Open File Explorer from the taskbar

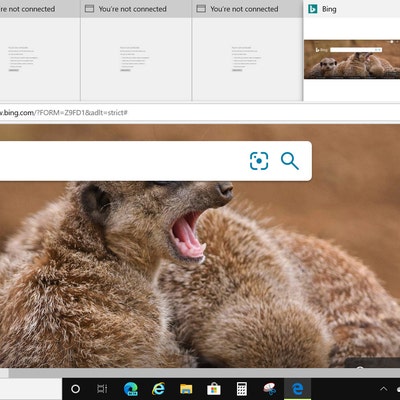[x=186, y=389]
